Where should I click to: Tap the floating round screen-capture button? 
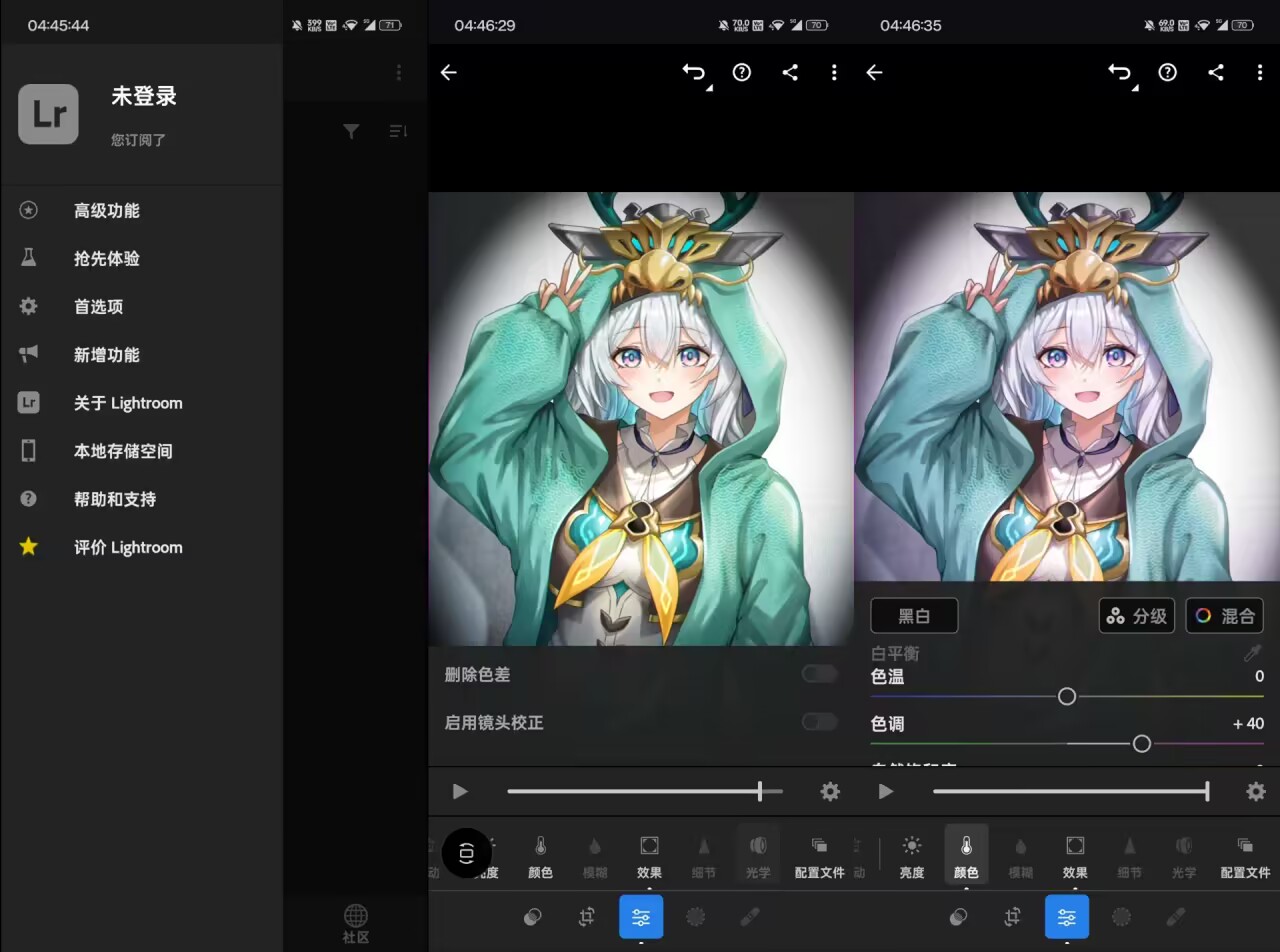[x=466, y=853]
